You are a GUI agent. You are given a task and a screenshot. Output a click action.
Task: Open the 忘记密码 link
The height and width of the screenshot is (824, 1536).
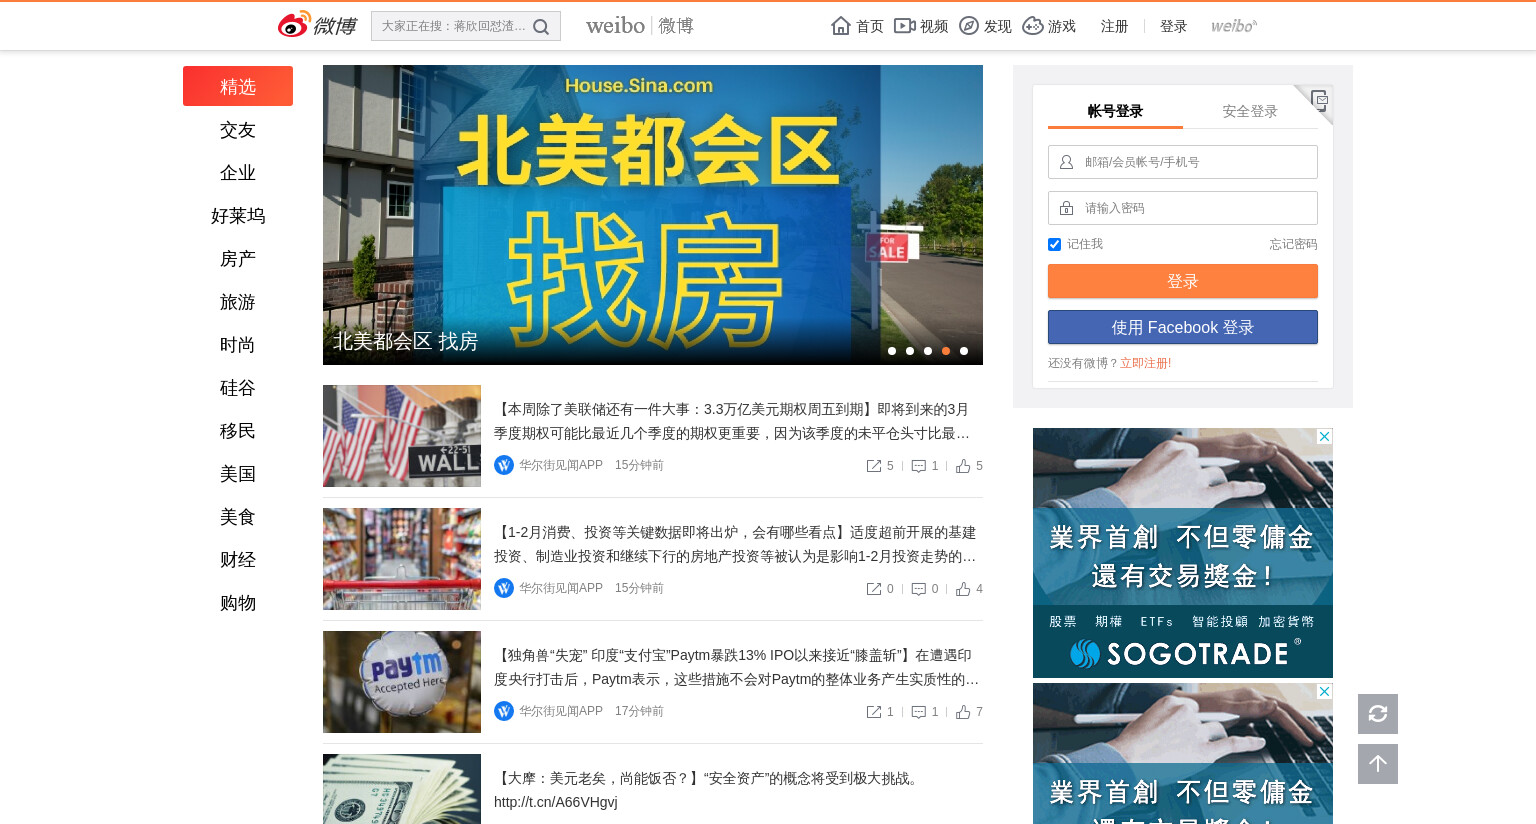1293,244
